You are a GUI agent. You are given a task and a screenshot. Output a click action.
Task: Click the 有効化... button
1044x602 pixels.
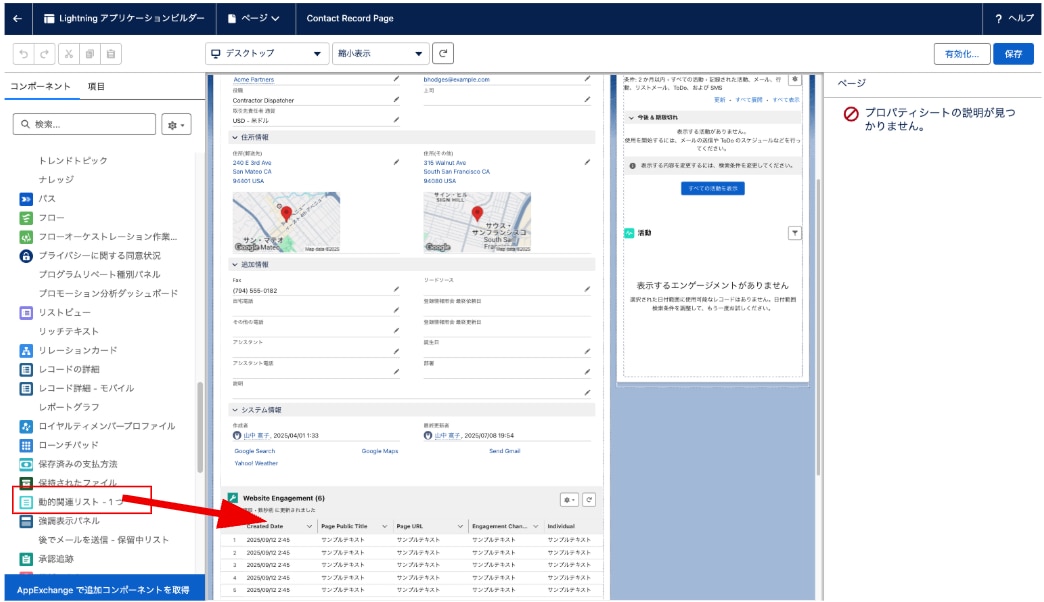click(961, 54)
